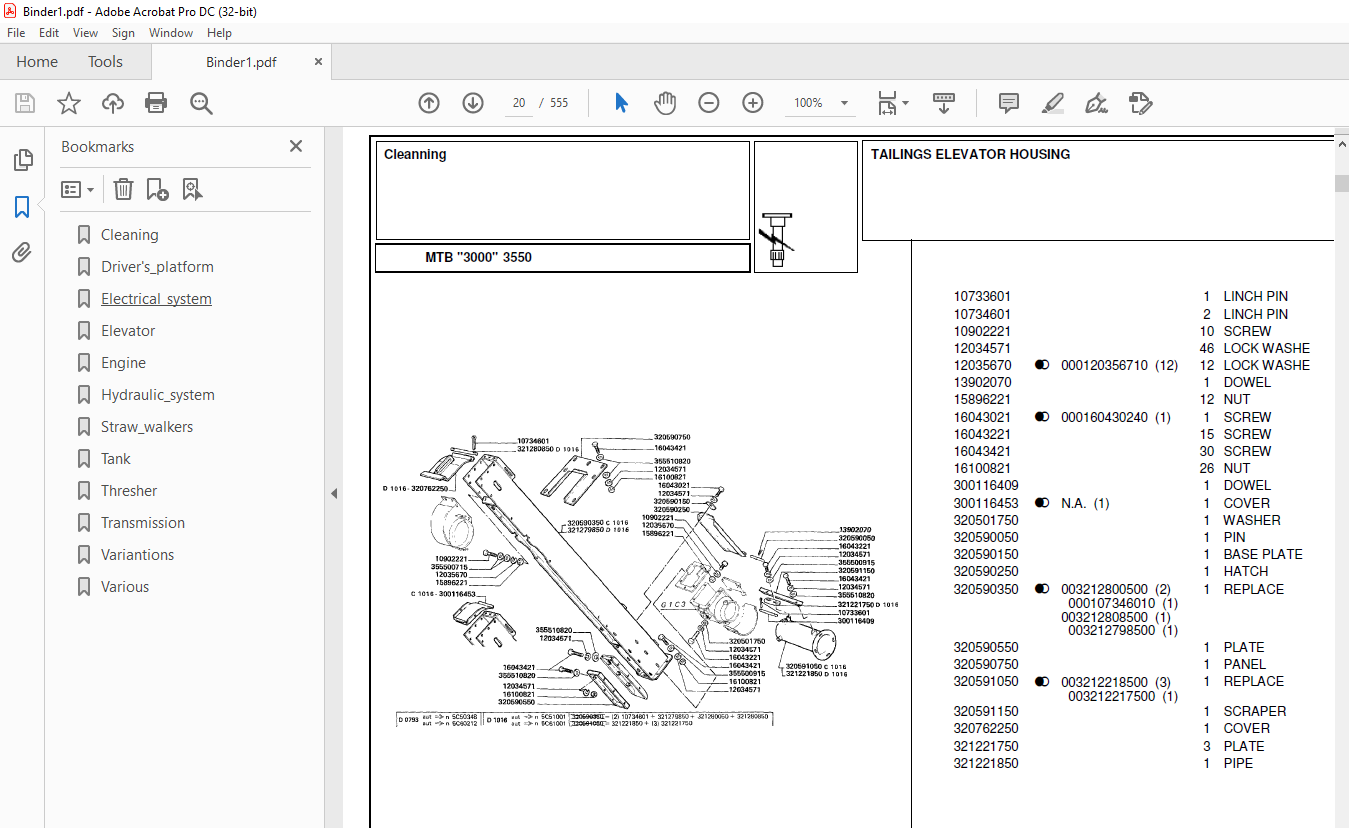Open the find text magnifier tool
This screenshot has height=828, width=1349.
click(x=201, y=103)
